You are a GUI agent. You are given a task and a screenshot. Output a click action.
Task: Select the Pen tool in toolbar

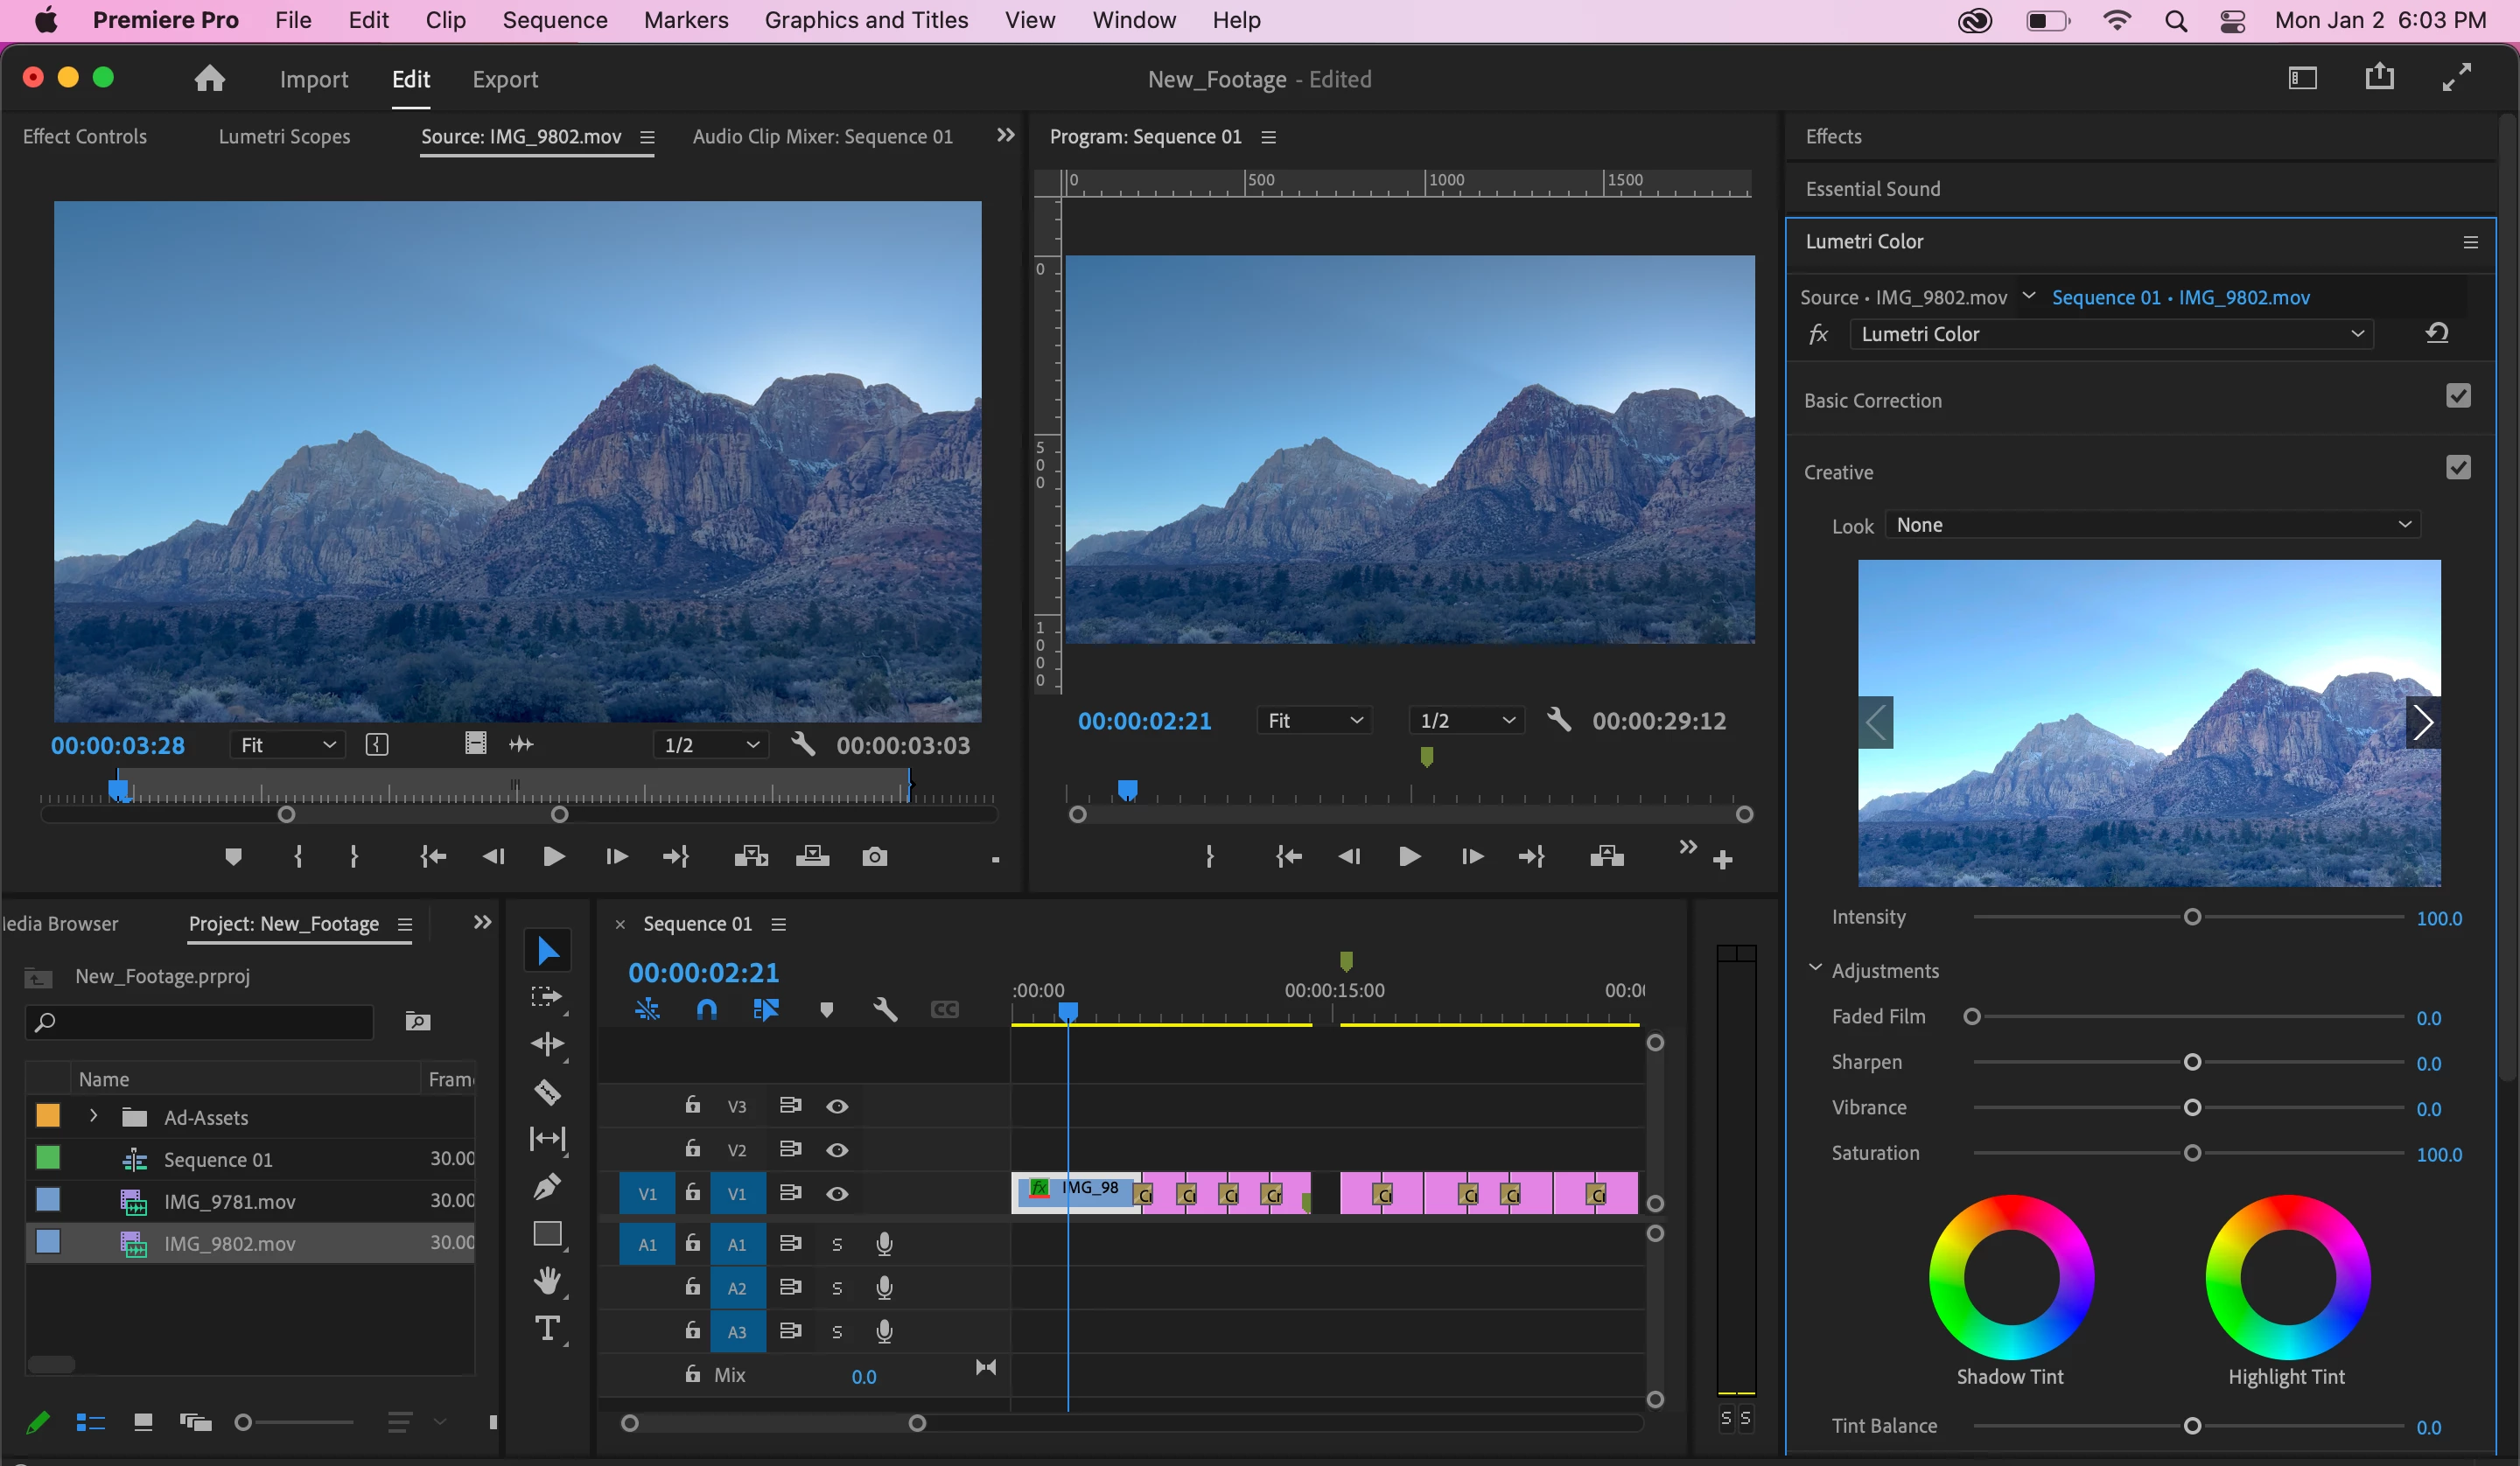pos(547,1187)
